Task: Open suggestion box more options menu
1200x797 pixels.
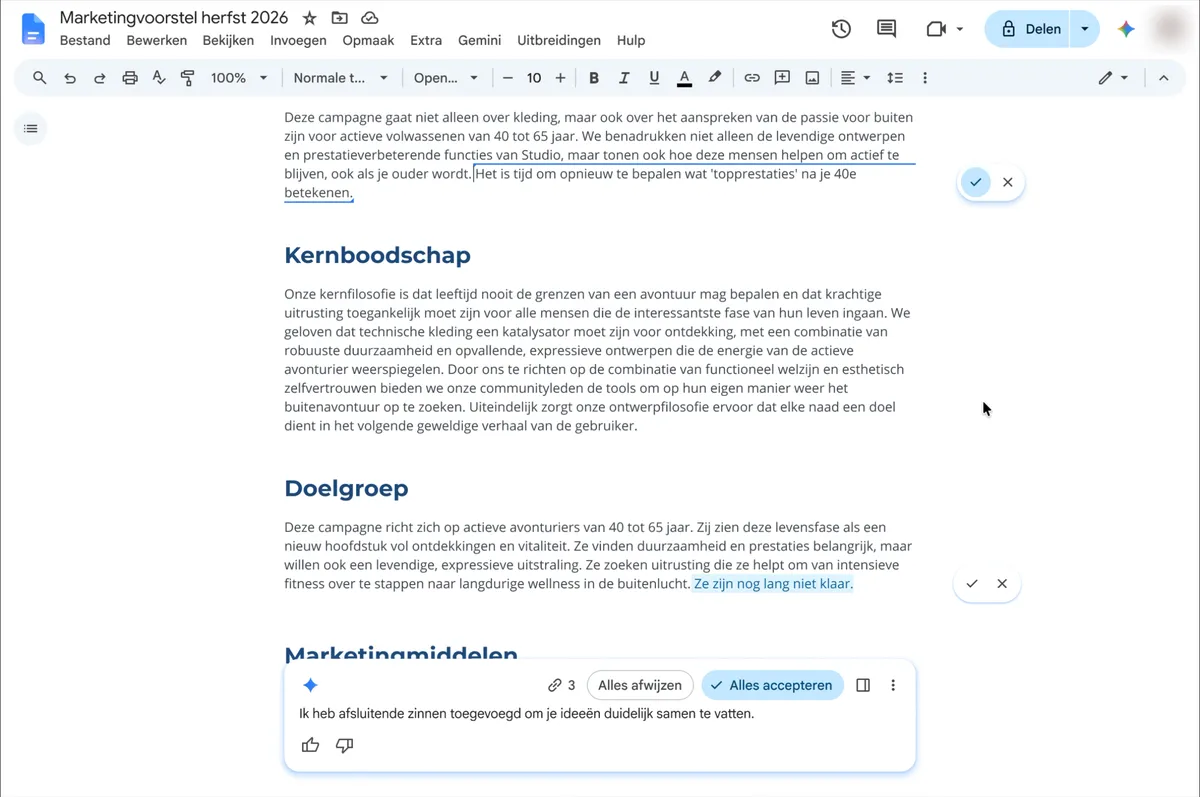Action: 893,685
